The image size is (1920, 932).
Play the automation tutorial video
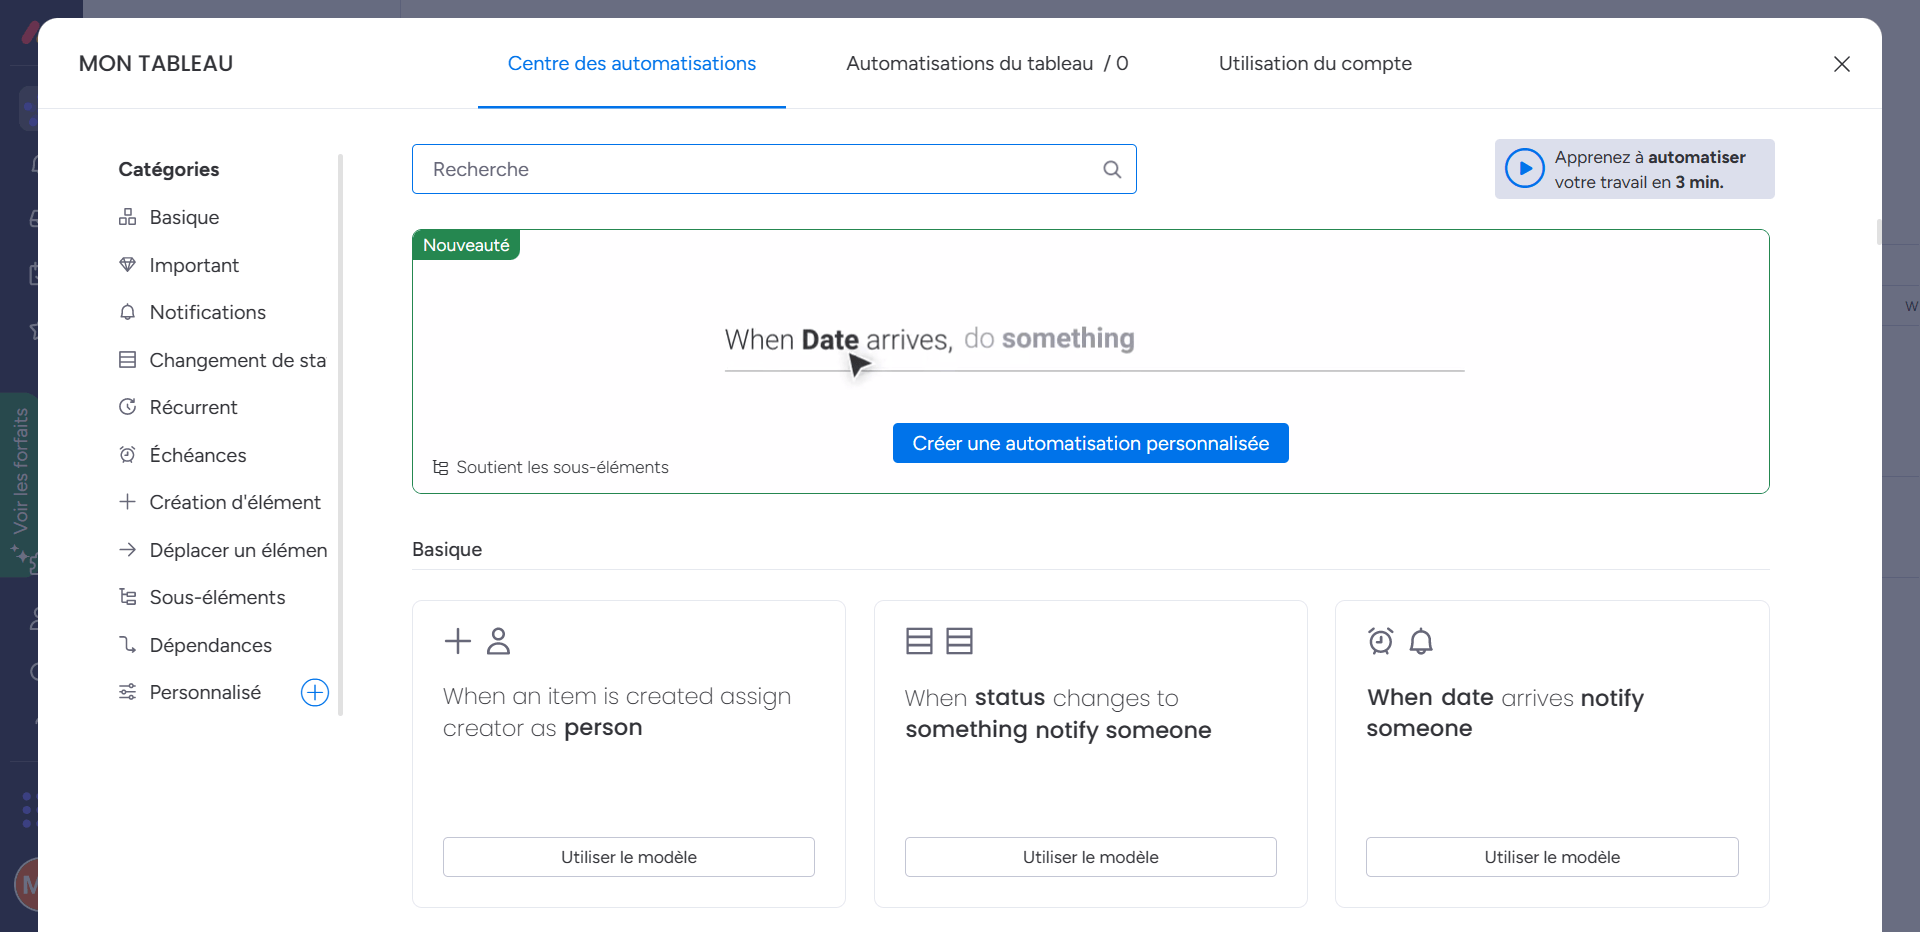click(1524, 169)
